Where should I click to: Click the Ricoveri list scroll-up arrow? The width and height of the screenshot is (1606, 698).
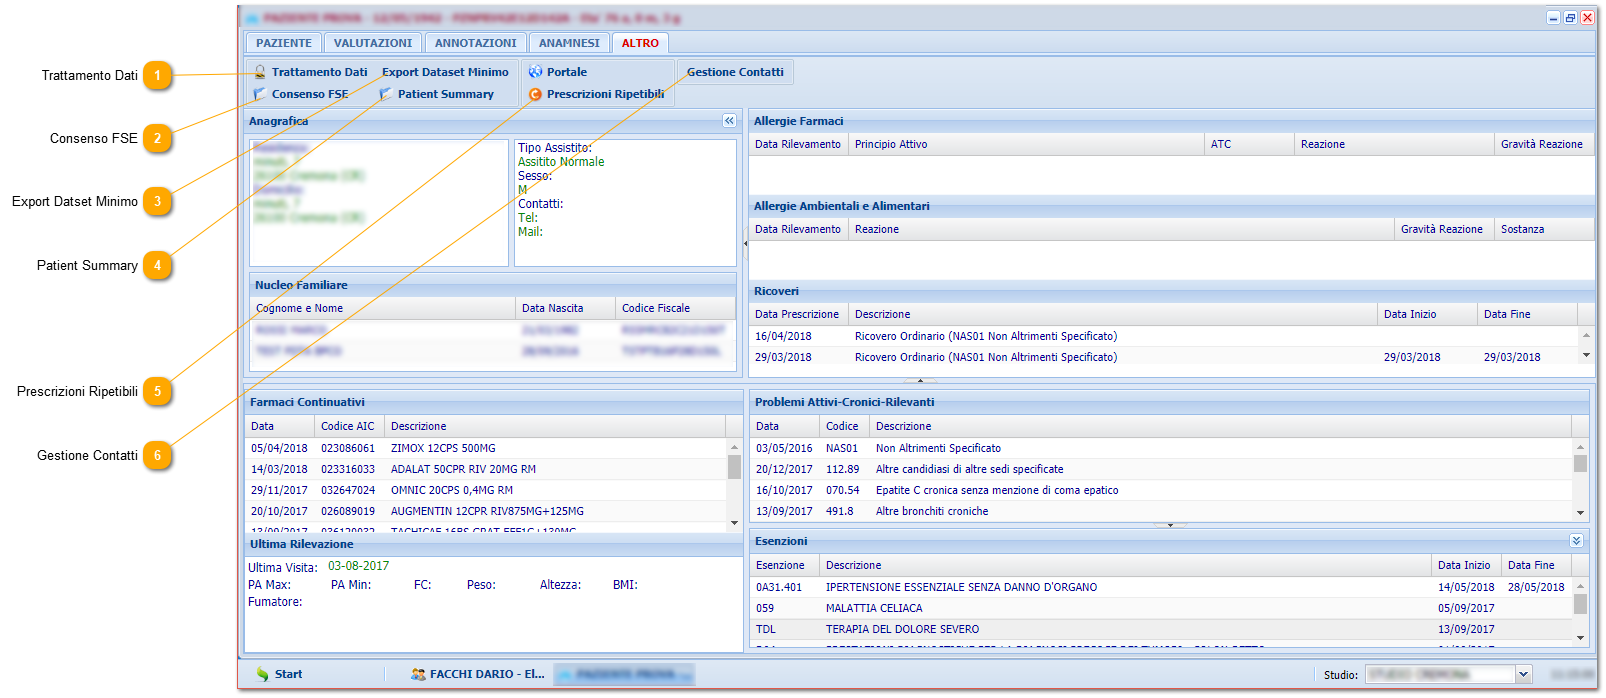(x=1586, y=335)
